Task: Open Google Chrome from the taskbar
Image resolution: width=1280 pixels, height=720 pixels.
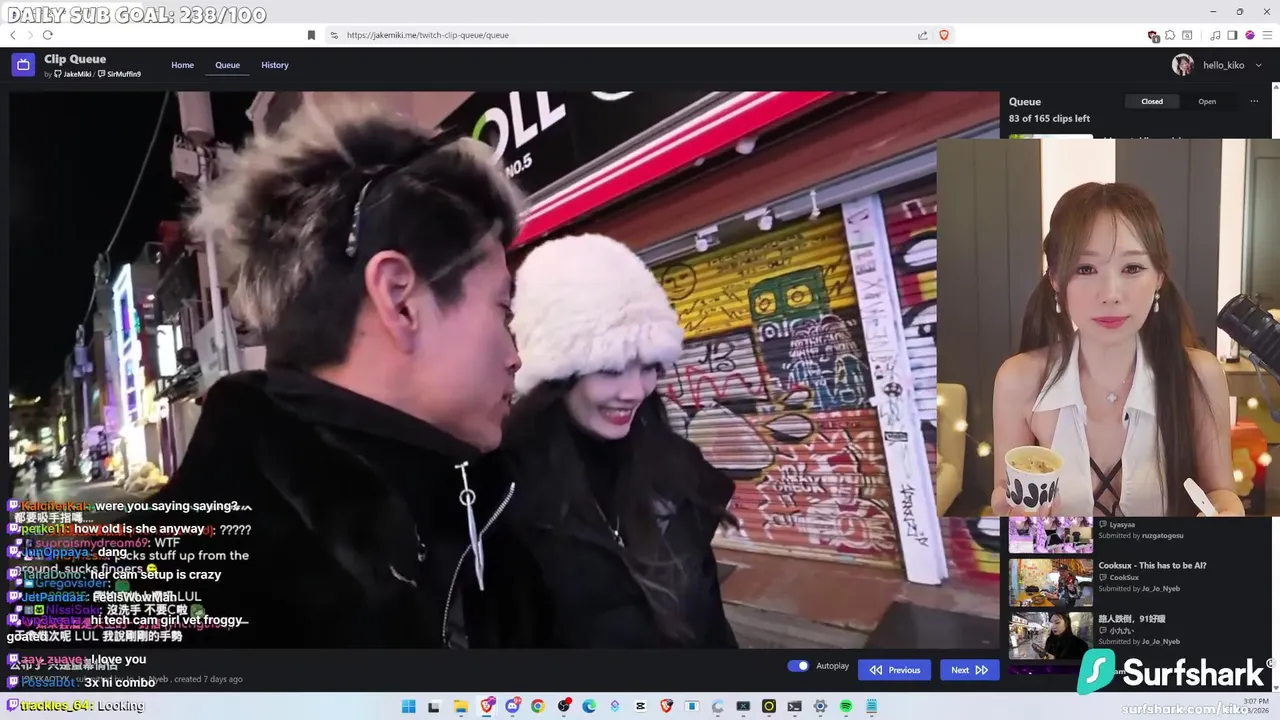Action: pos(537,706)
